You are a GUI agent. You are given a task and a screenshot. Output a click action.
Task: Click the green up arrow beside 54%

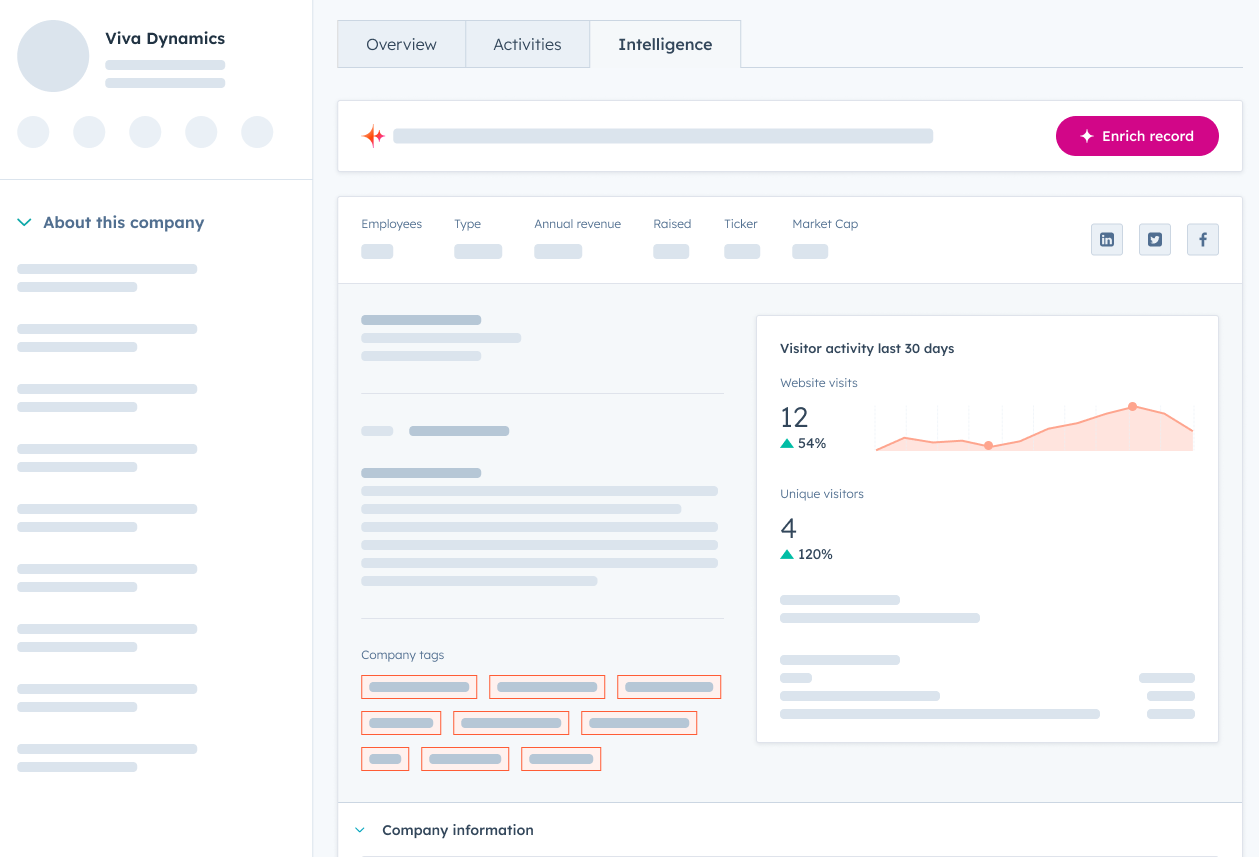click(x=787, y=443)
